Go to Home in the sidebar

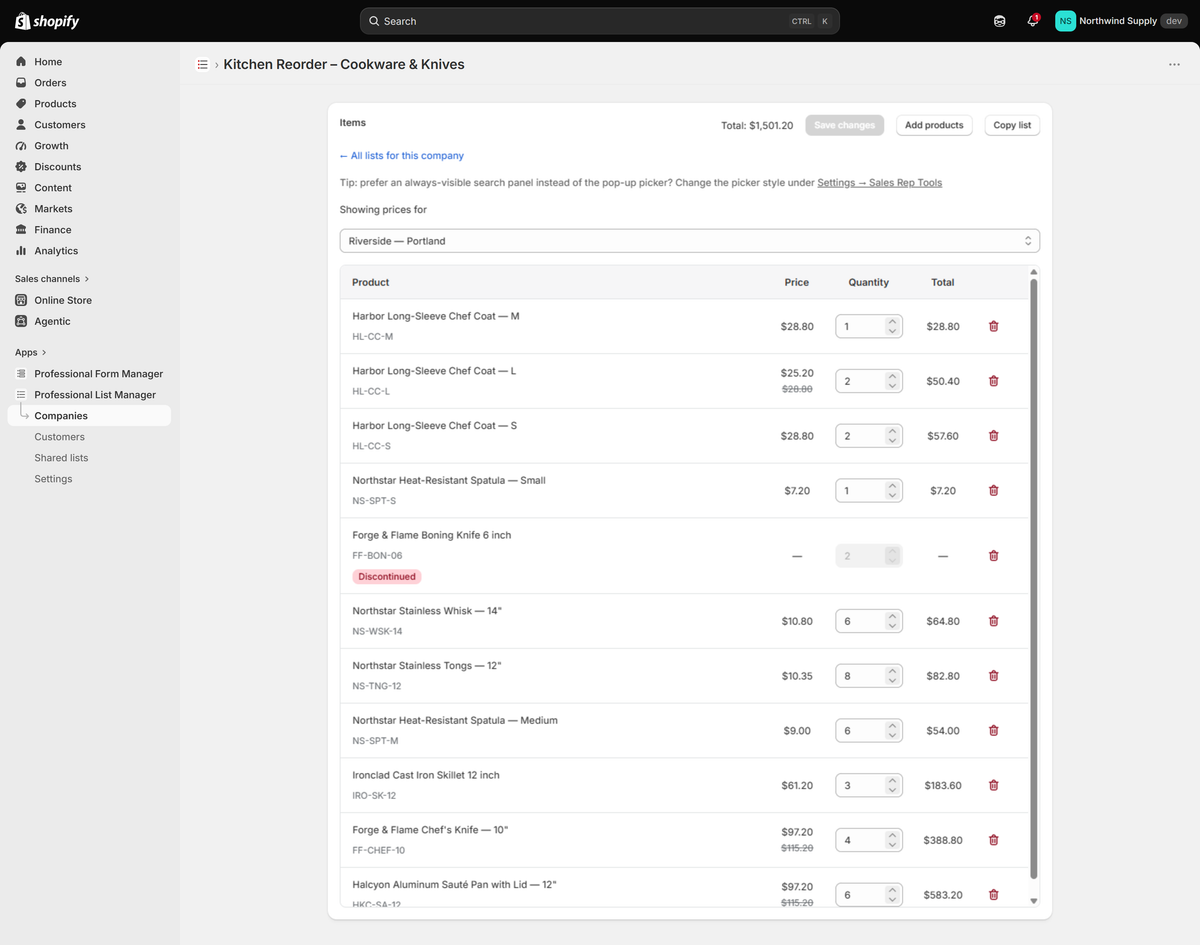[90, 62]
